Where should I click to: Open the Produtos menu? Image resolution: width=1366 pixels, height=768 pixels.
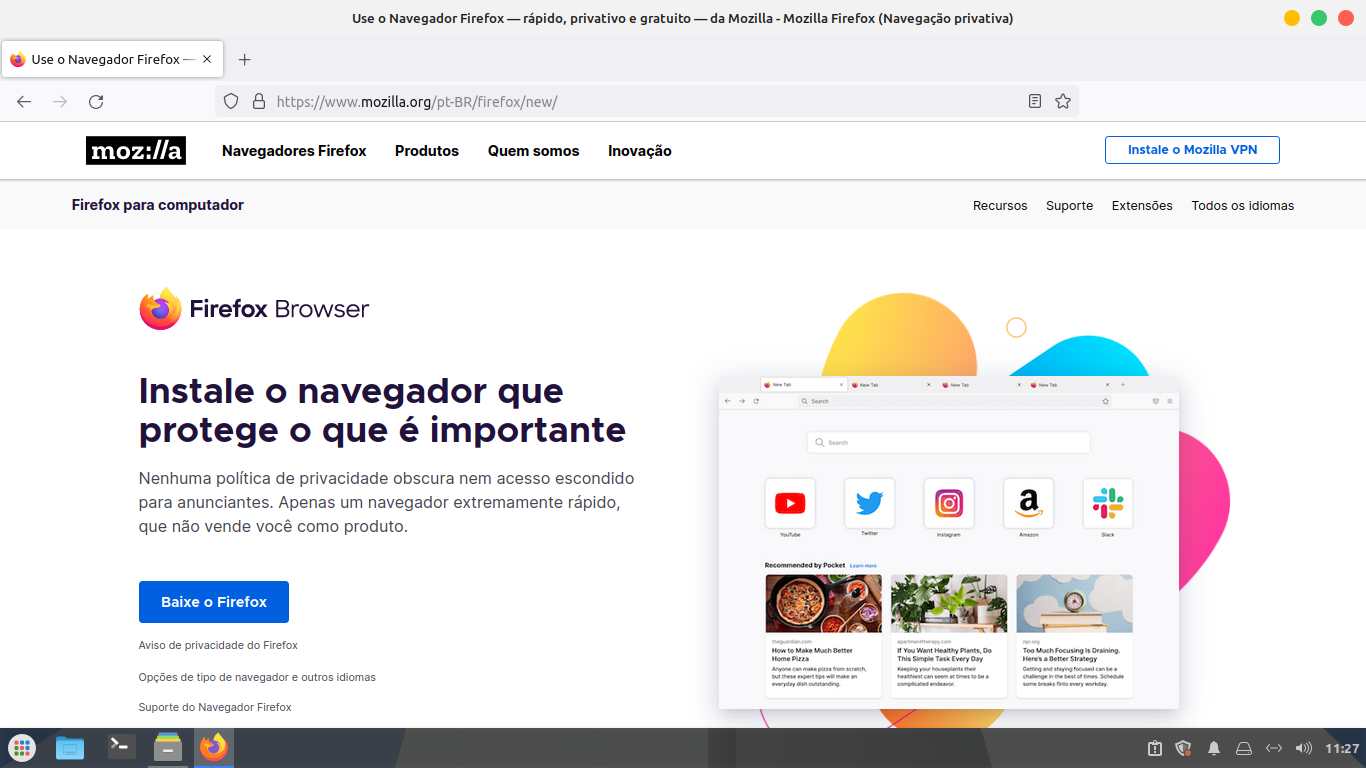[427, 151]
